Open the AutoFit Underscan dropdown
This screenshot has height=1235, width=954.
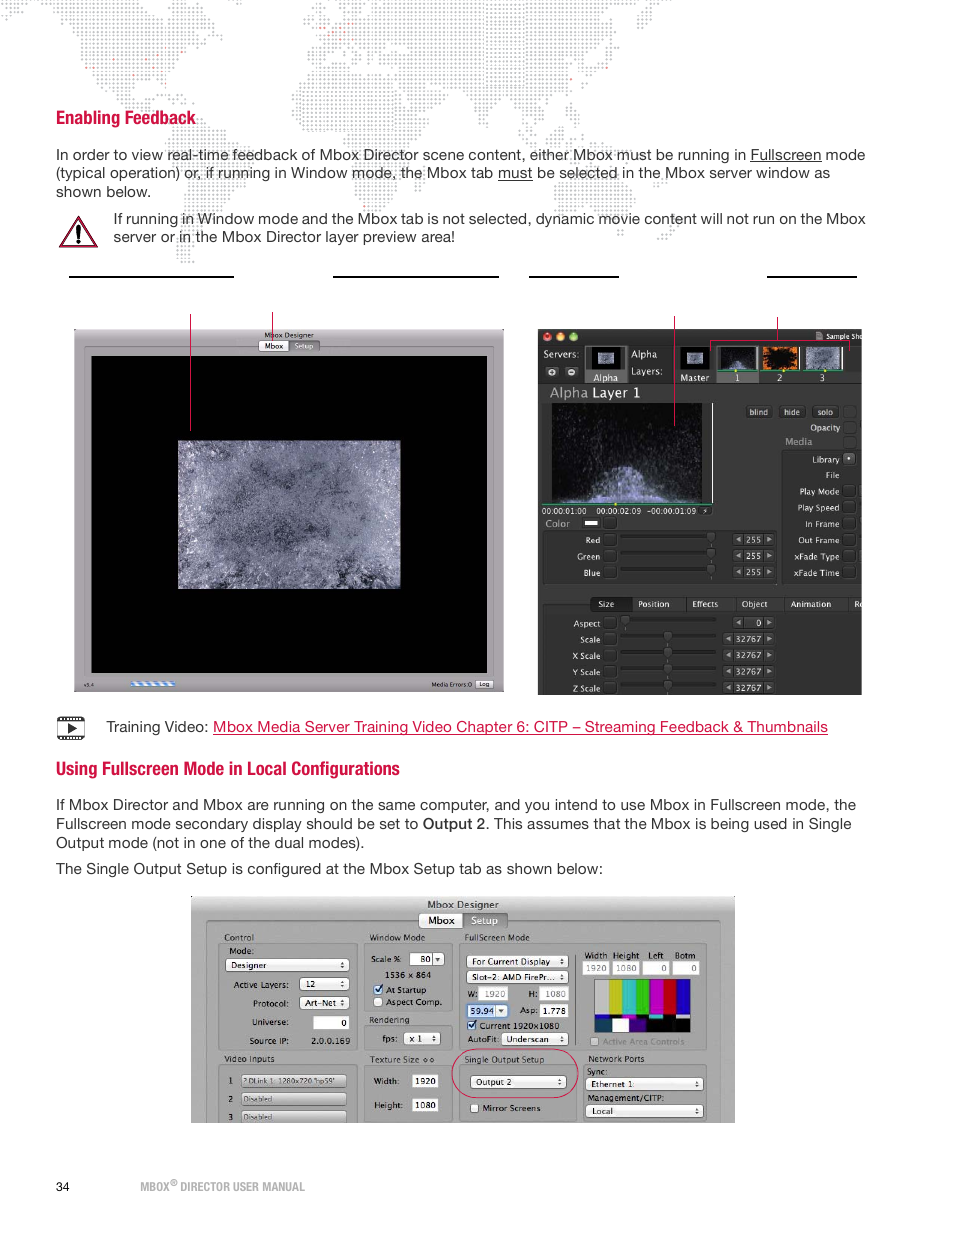point(535,1039)
